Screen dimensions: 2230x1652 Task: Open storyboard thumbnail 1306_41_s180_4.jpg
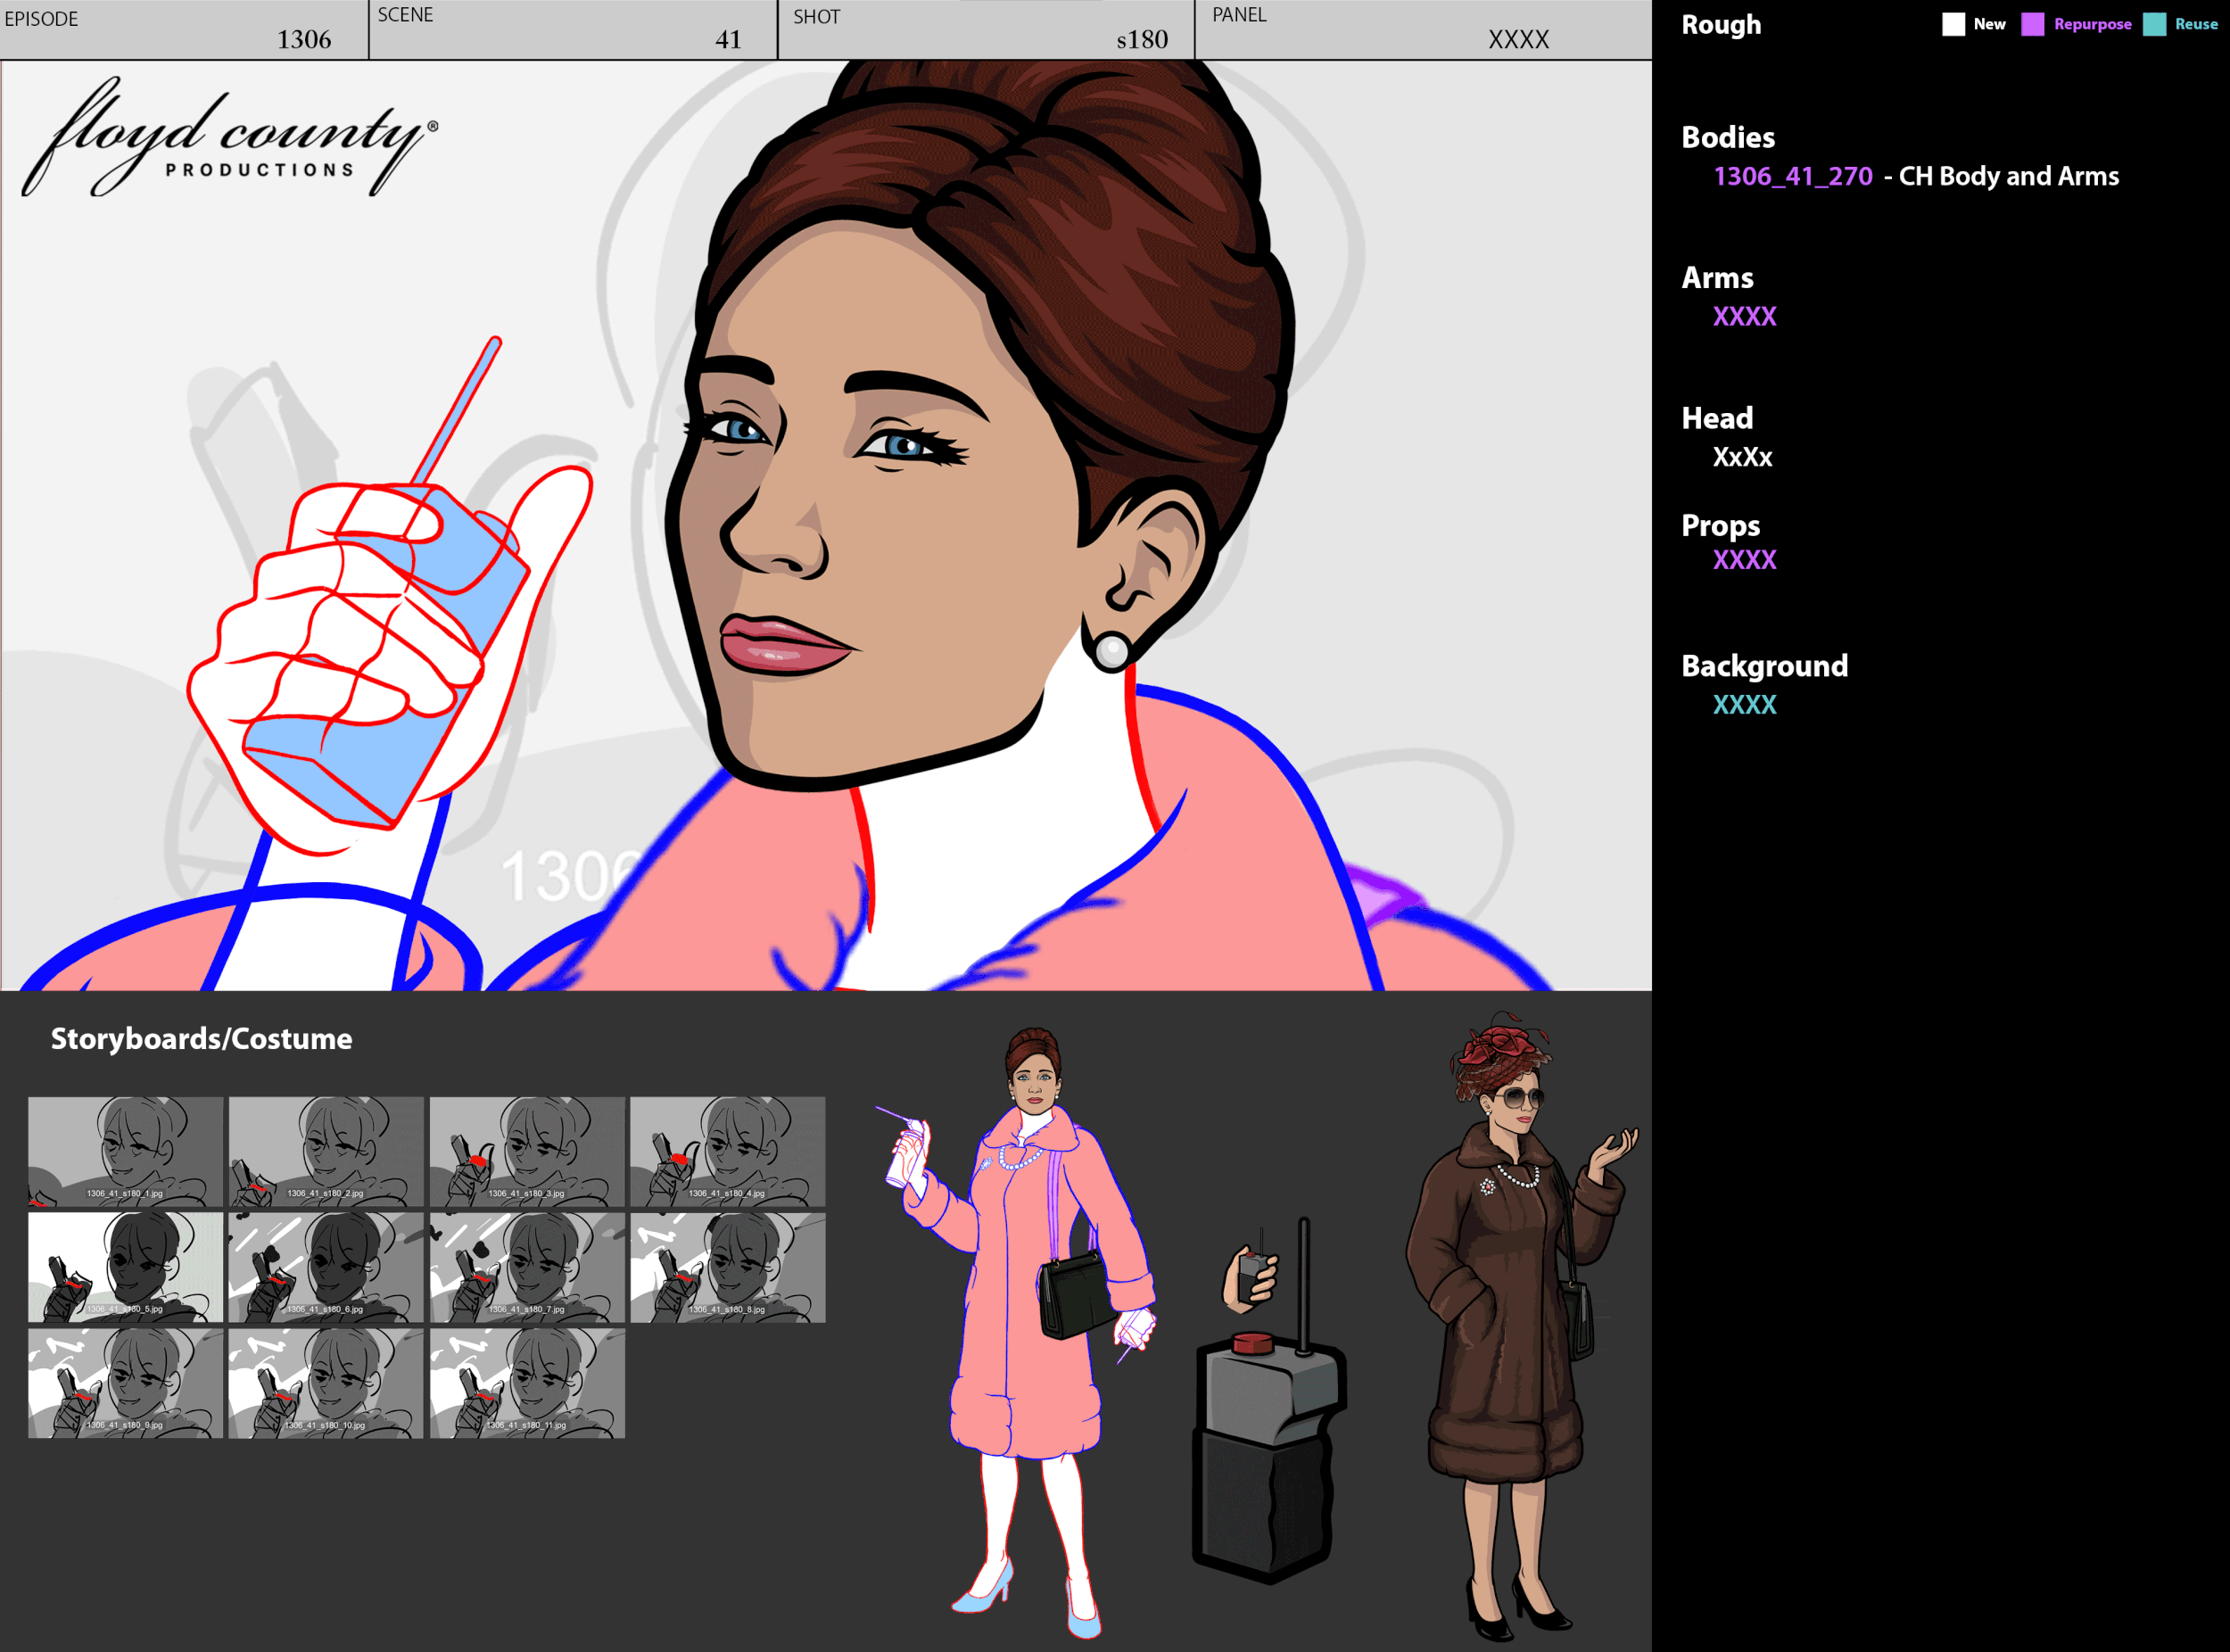pos(728,1151)
